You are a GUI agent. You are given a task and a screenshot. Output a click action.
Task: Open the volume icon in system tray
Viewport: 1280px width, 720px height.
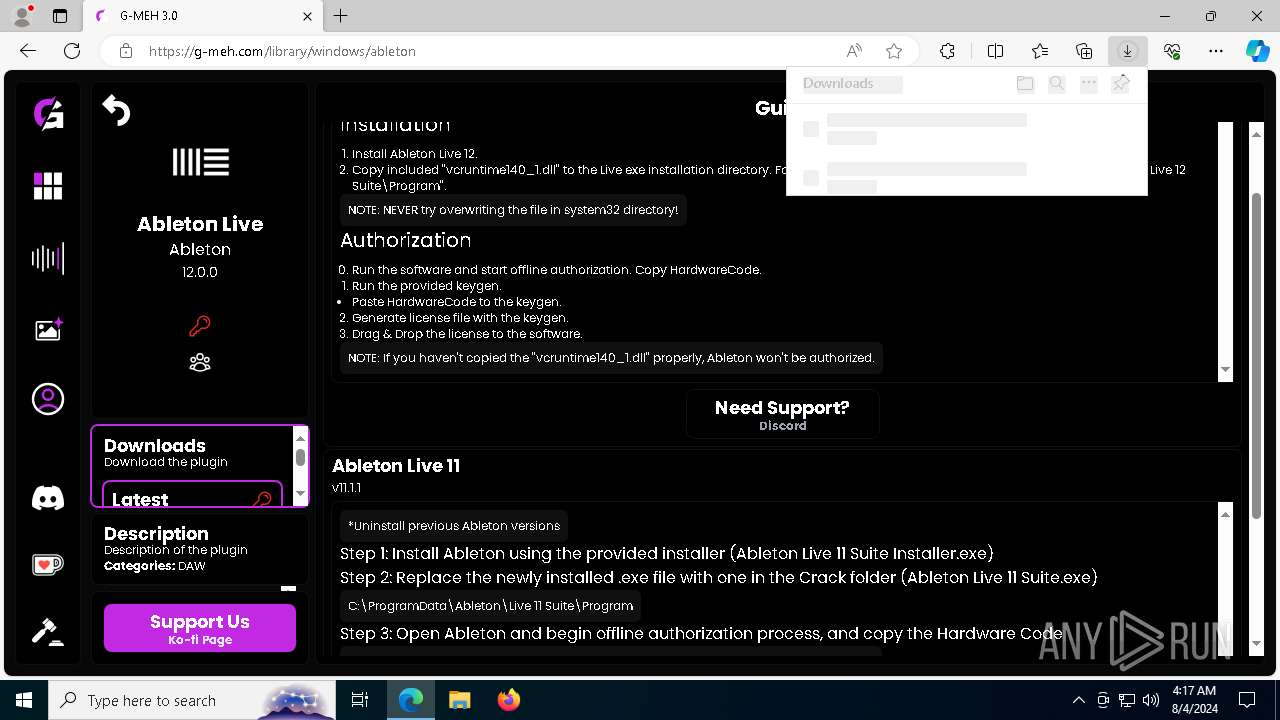point(1150,700)
